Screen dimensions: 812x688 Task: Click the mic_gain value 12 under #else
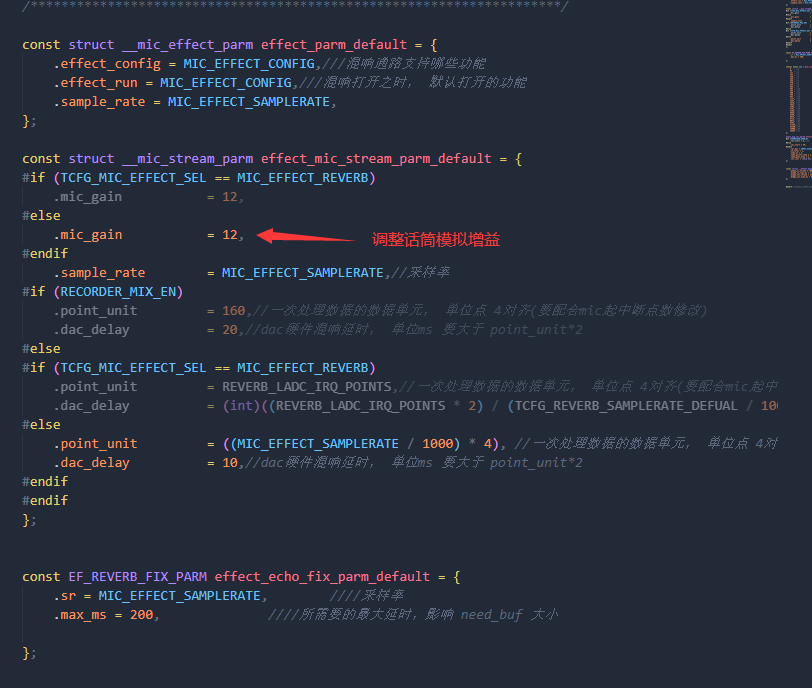point(229,235)
